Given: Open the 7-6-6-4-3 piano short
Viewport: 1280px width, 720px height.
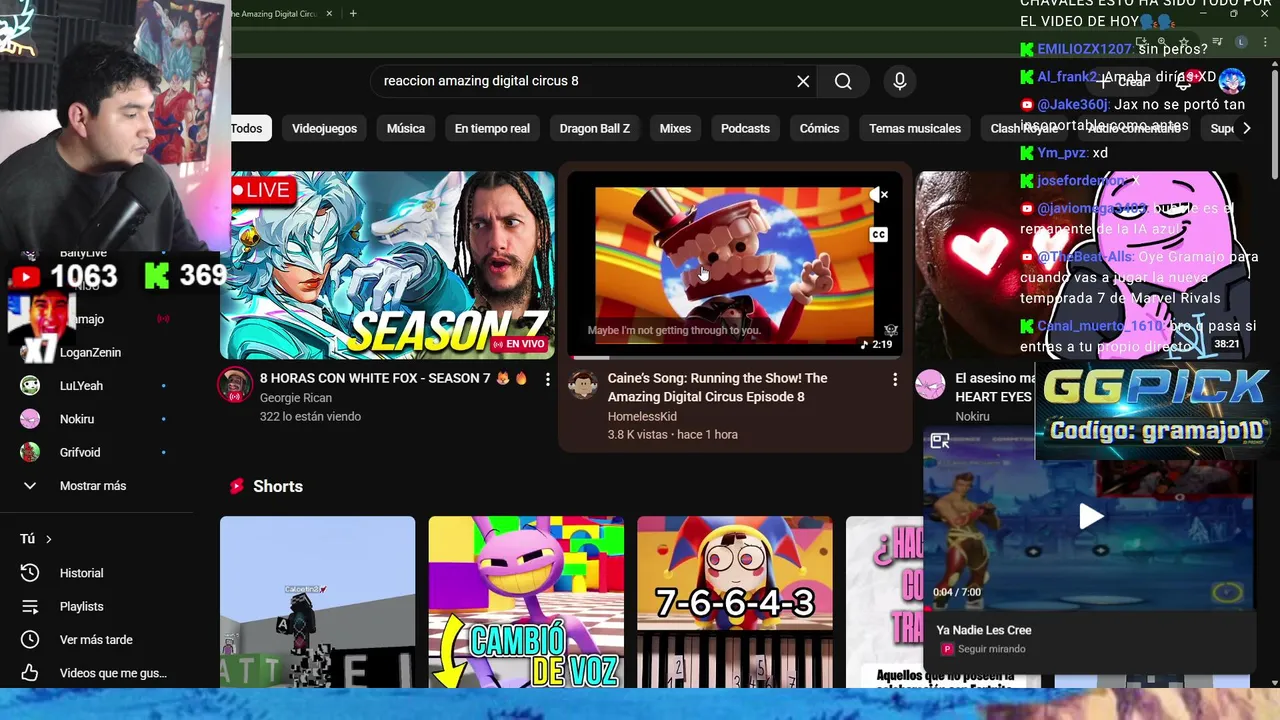Looking at the screenshot, I should click(735, 602).
